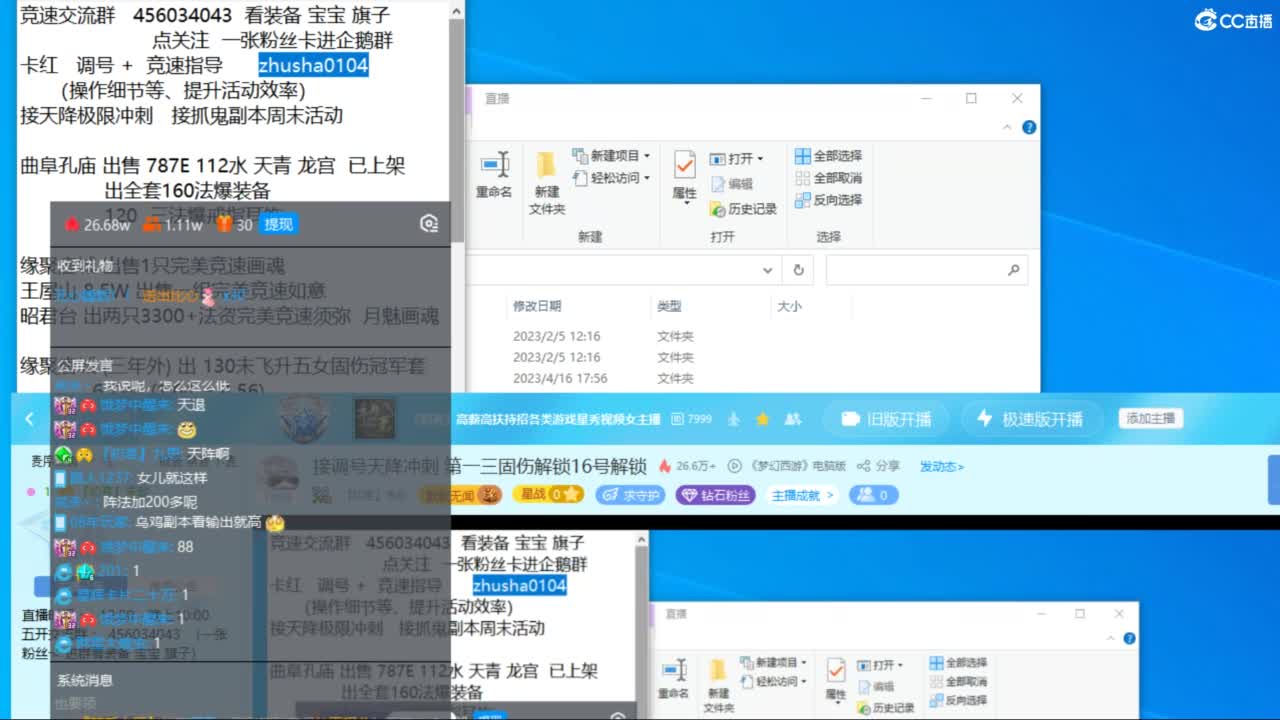This screenshot has width=1280, height=720.
Task: Click 属性 properties icon in upper Explorer window
Action: pyautogui.click(x=685, y=165)
